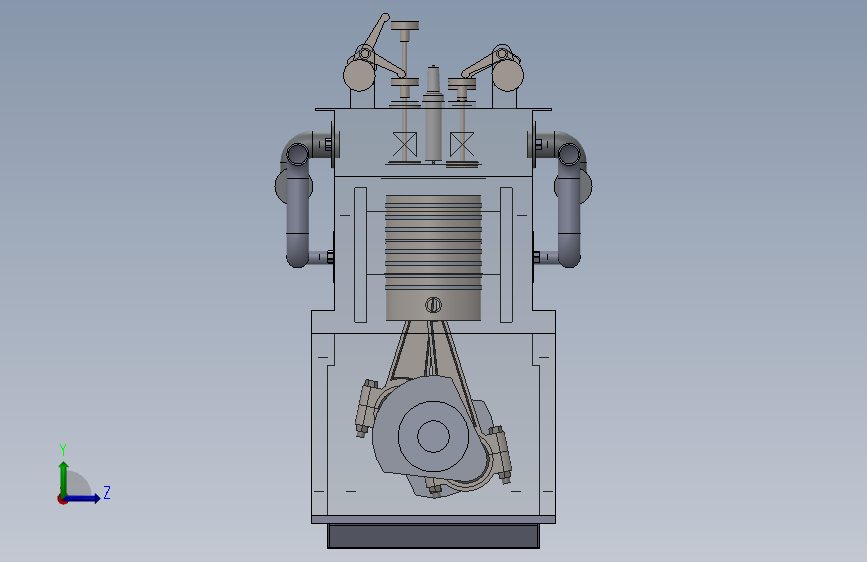The width and height of the screenshot is (867, 562).
Task: Click the green Y axis arrow of triad
Action: pyautogui.click(x=64, y=478)
